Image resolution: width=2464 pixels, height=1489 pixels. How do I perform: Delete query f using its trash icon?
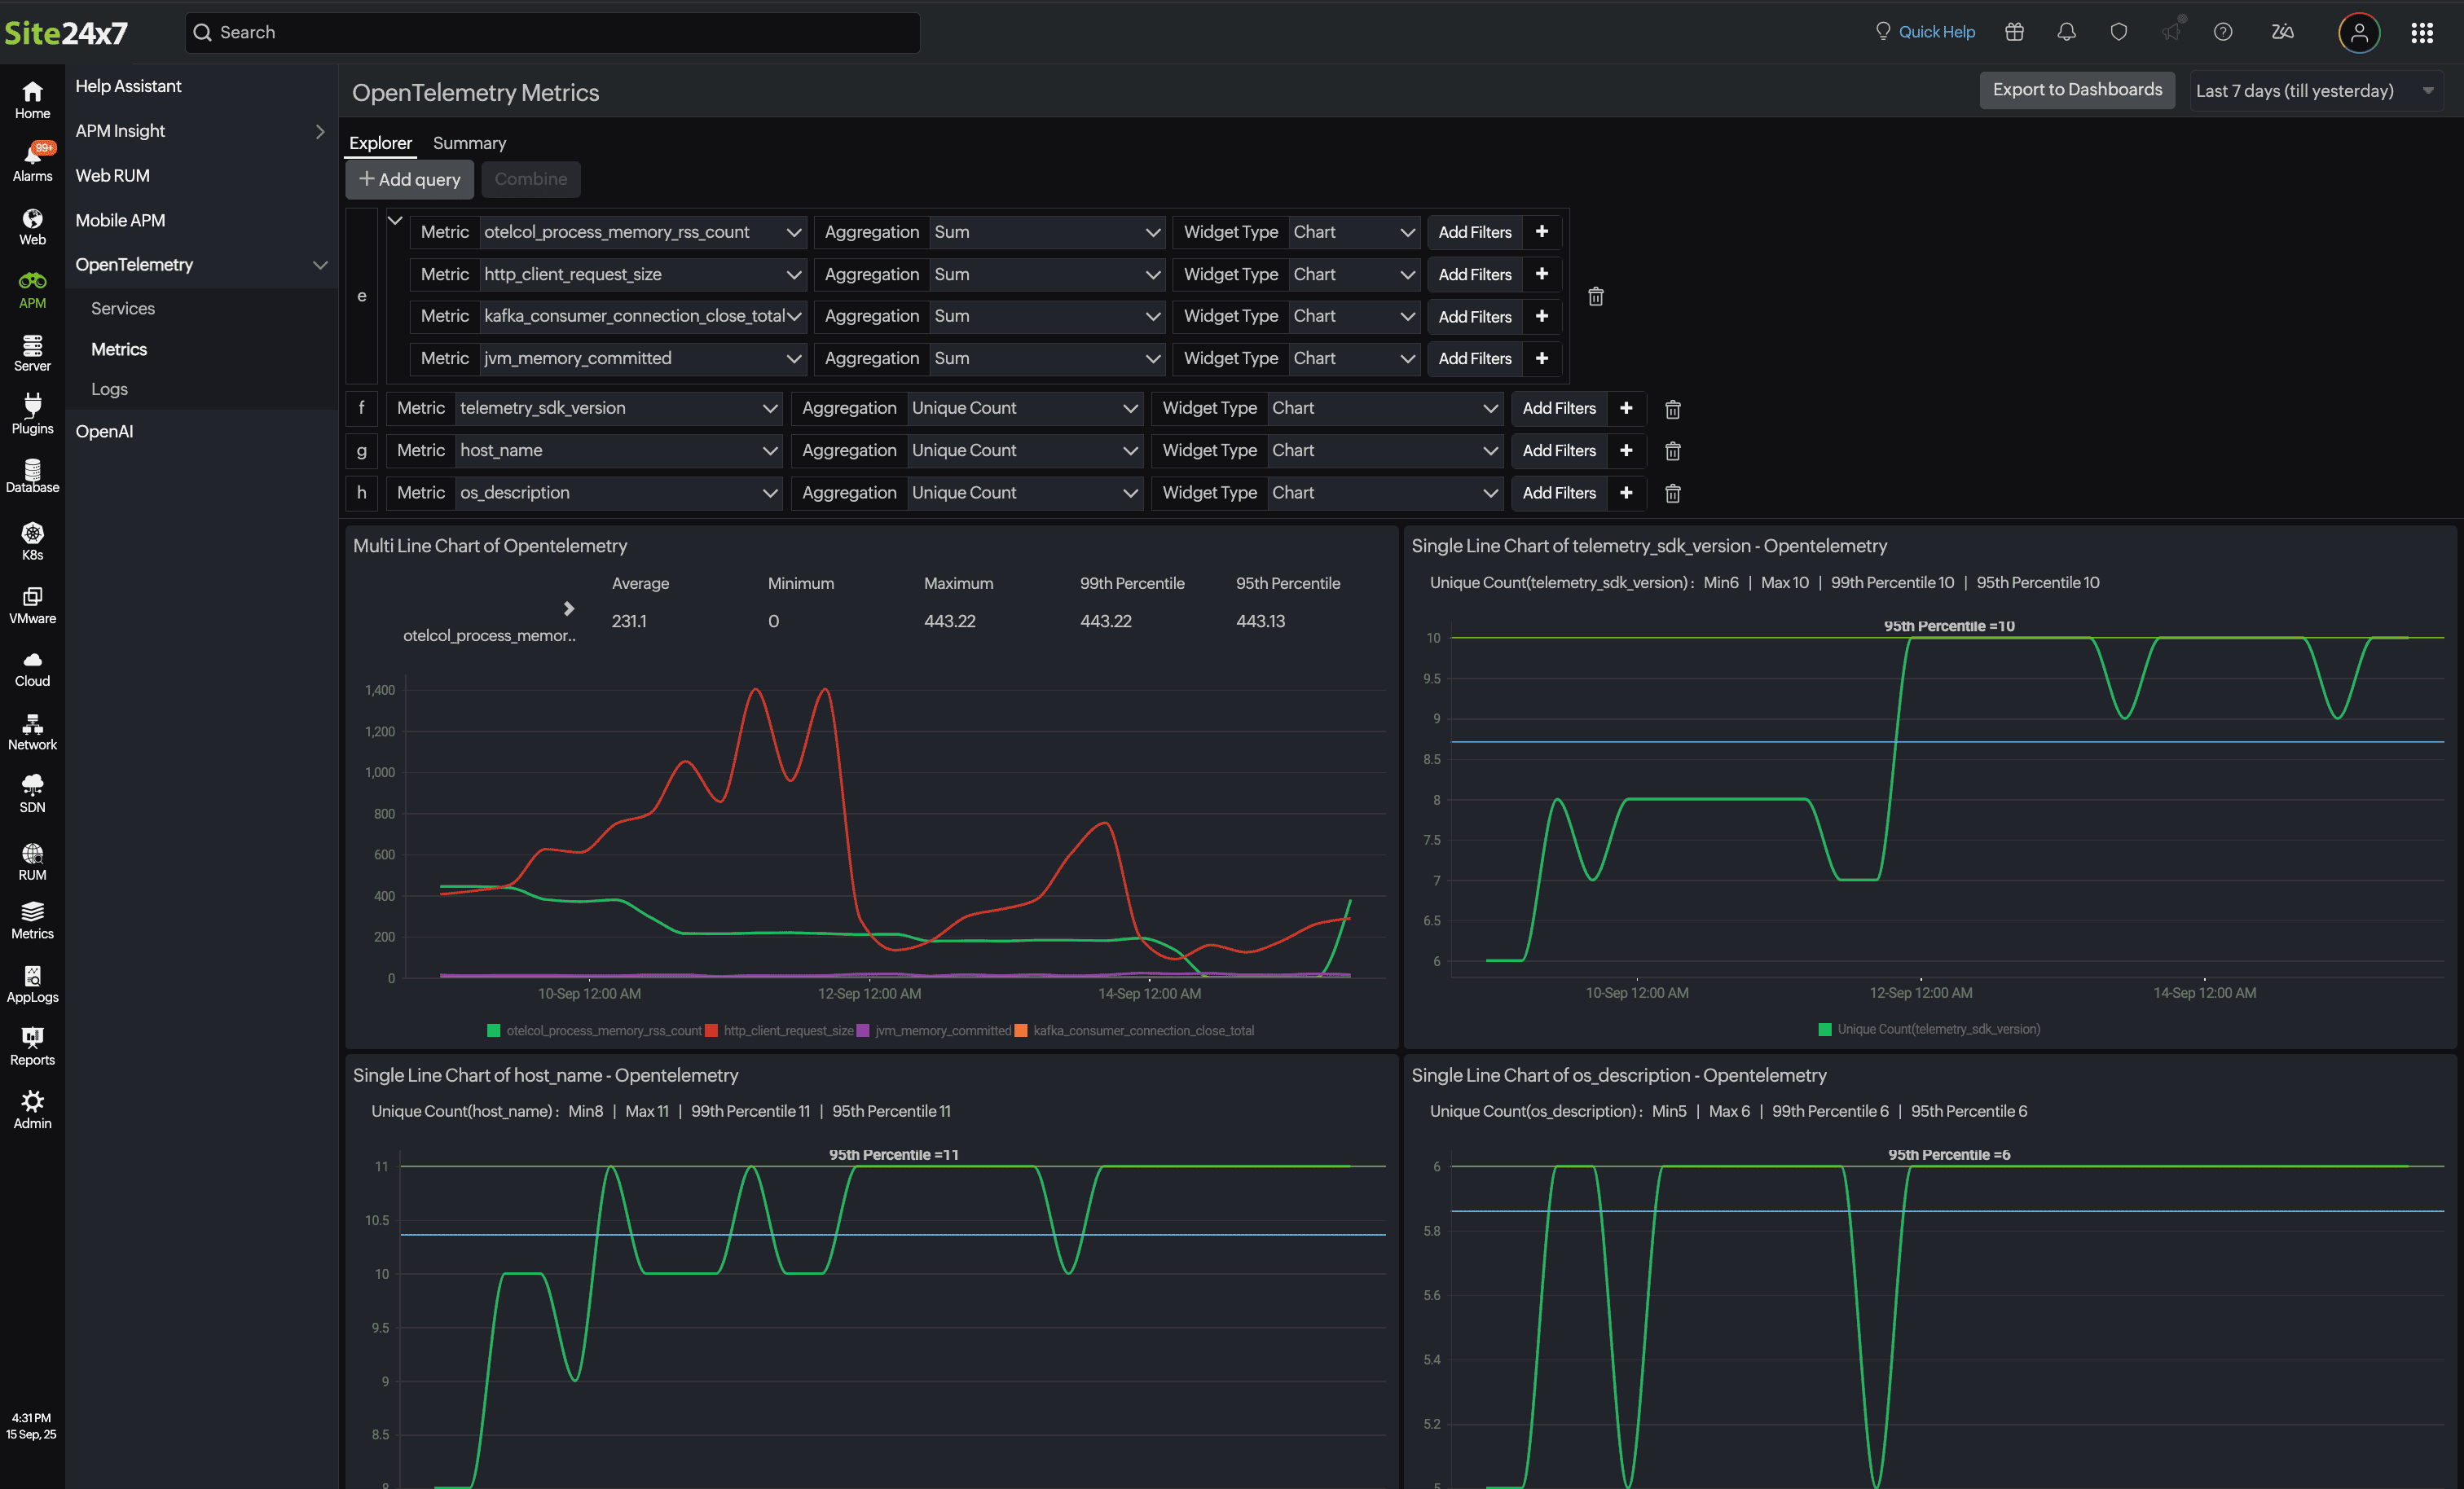click(x=1672, y=409)
